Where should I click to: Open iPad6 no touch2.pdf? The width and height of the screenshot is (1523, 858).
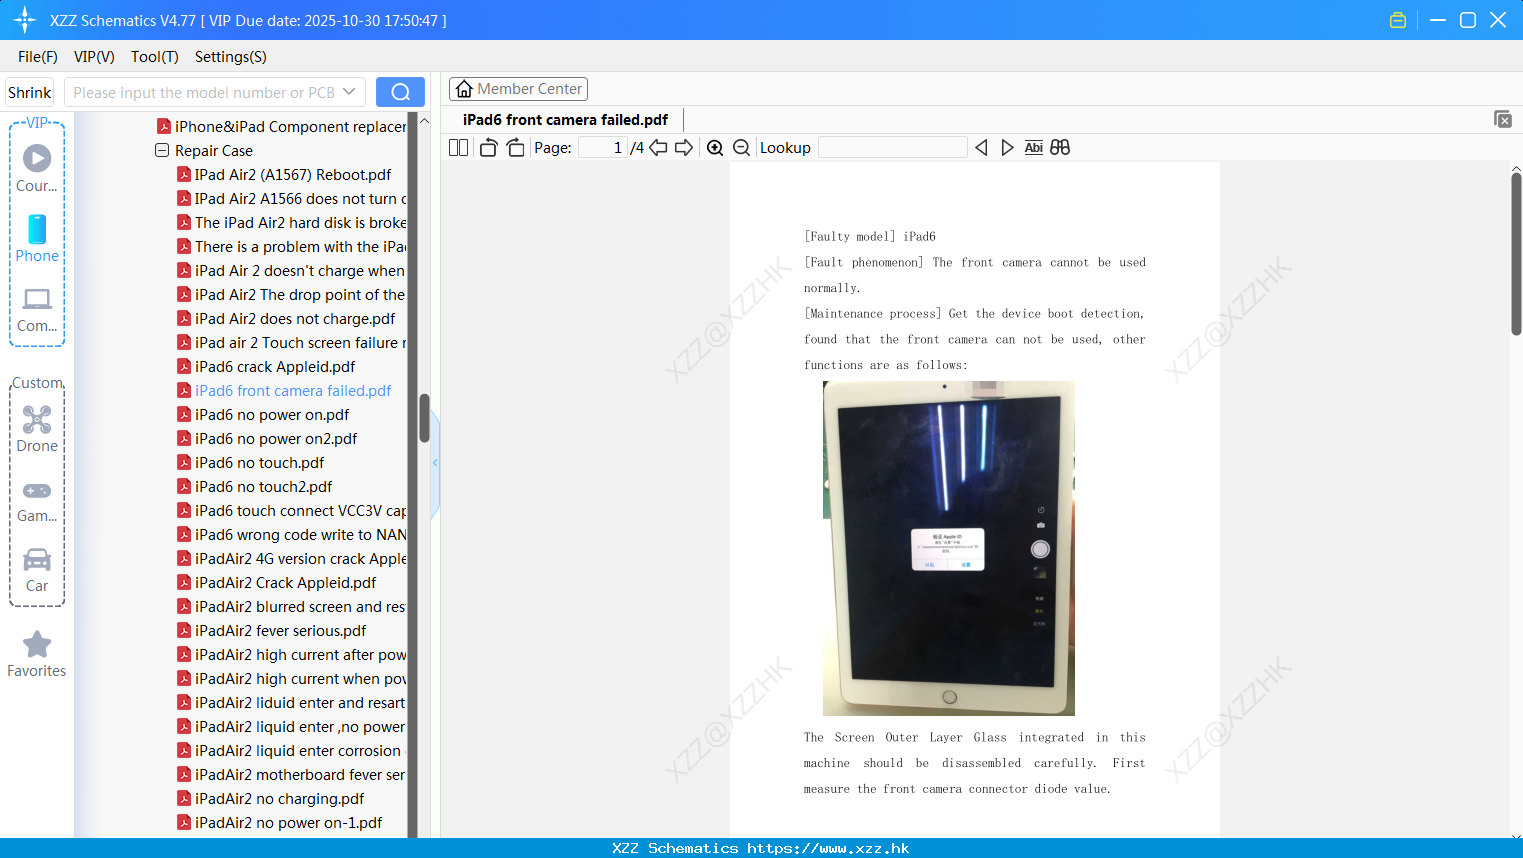click(263, 486)
